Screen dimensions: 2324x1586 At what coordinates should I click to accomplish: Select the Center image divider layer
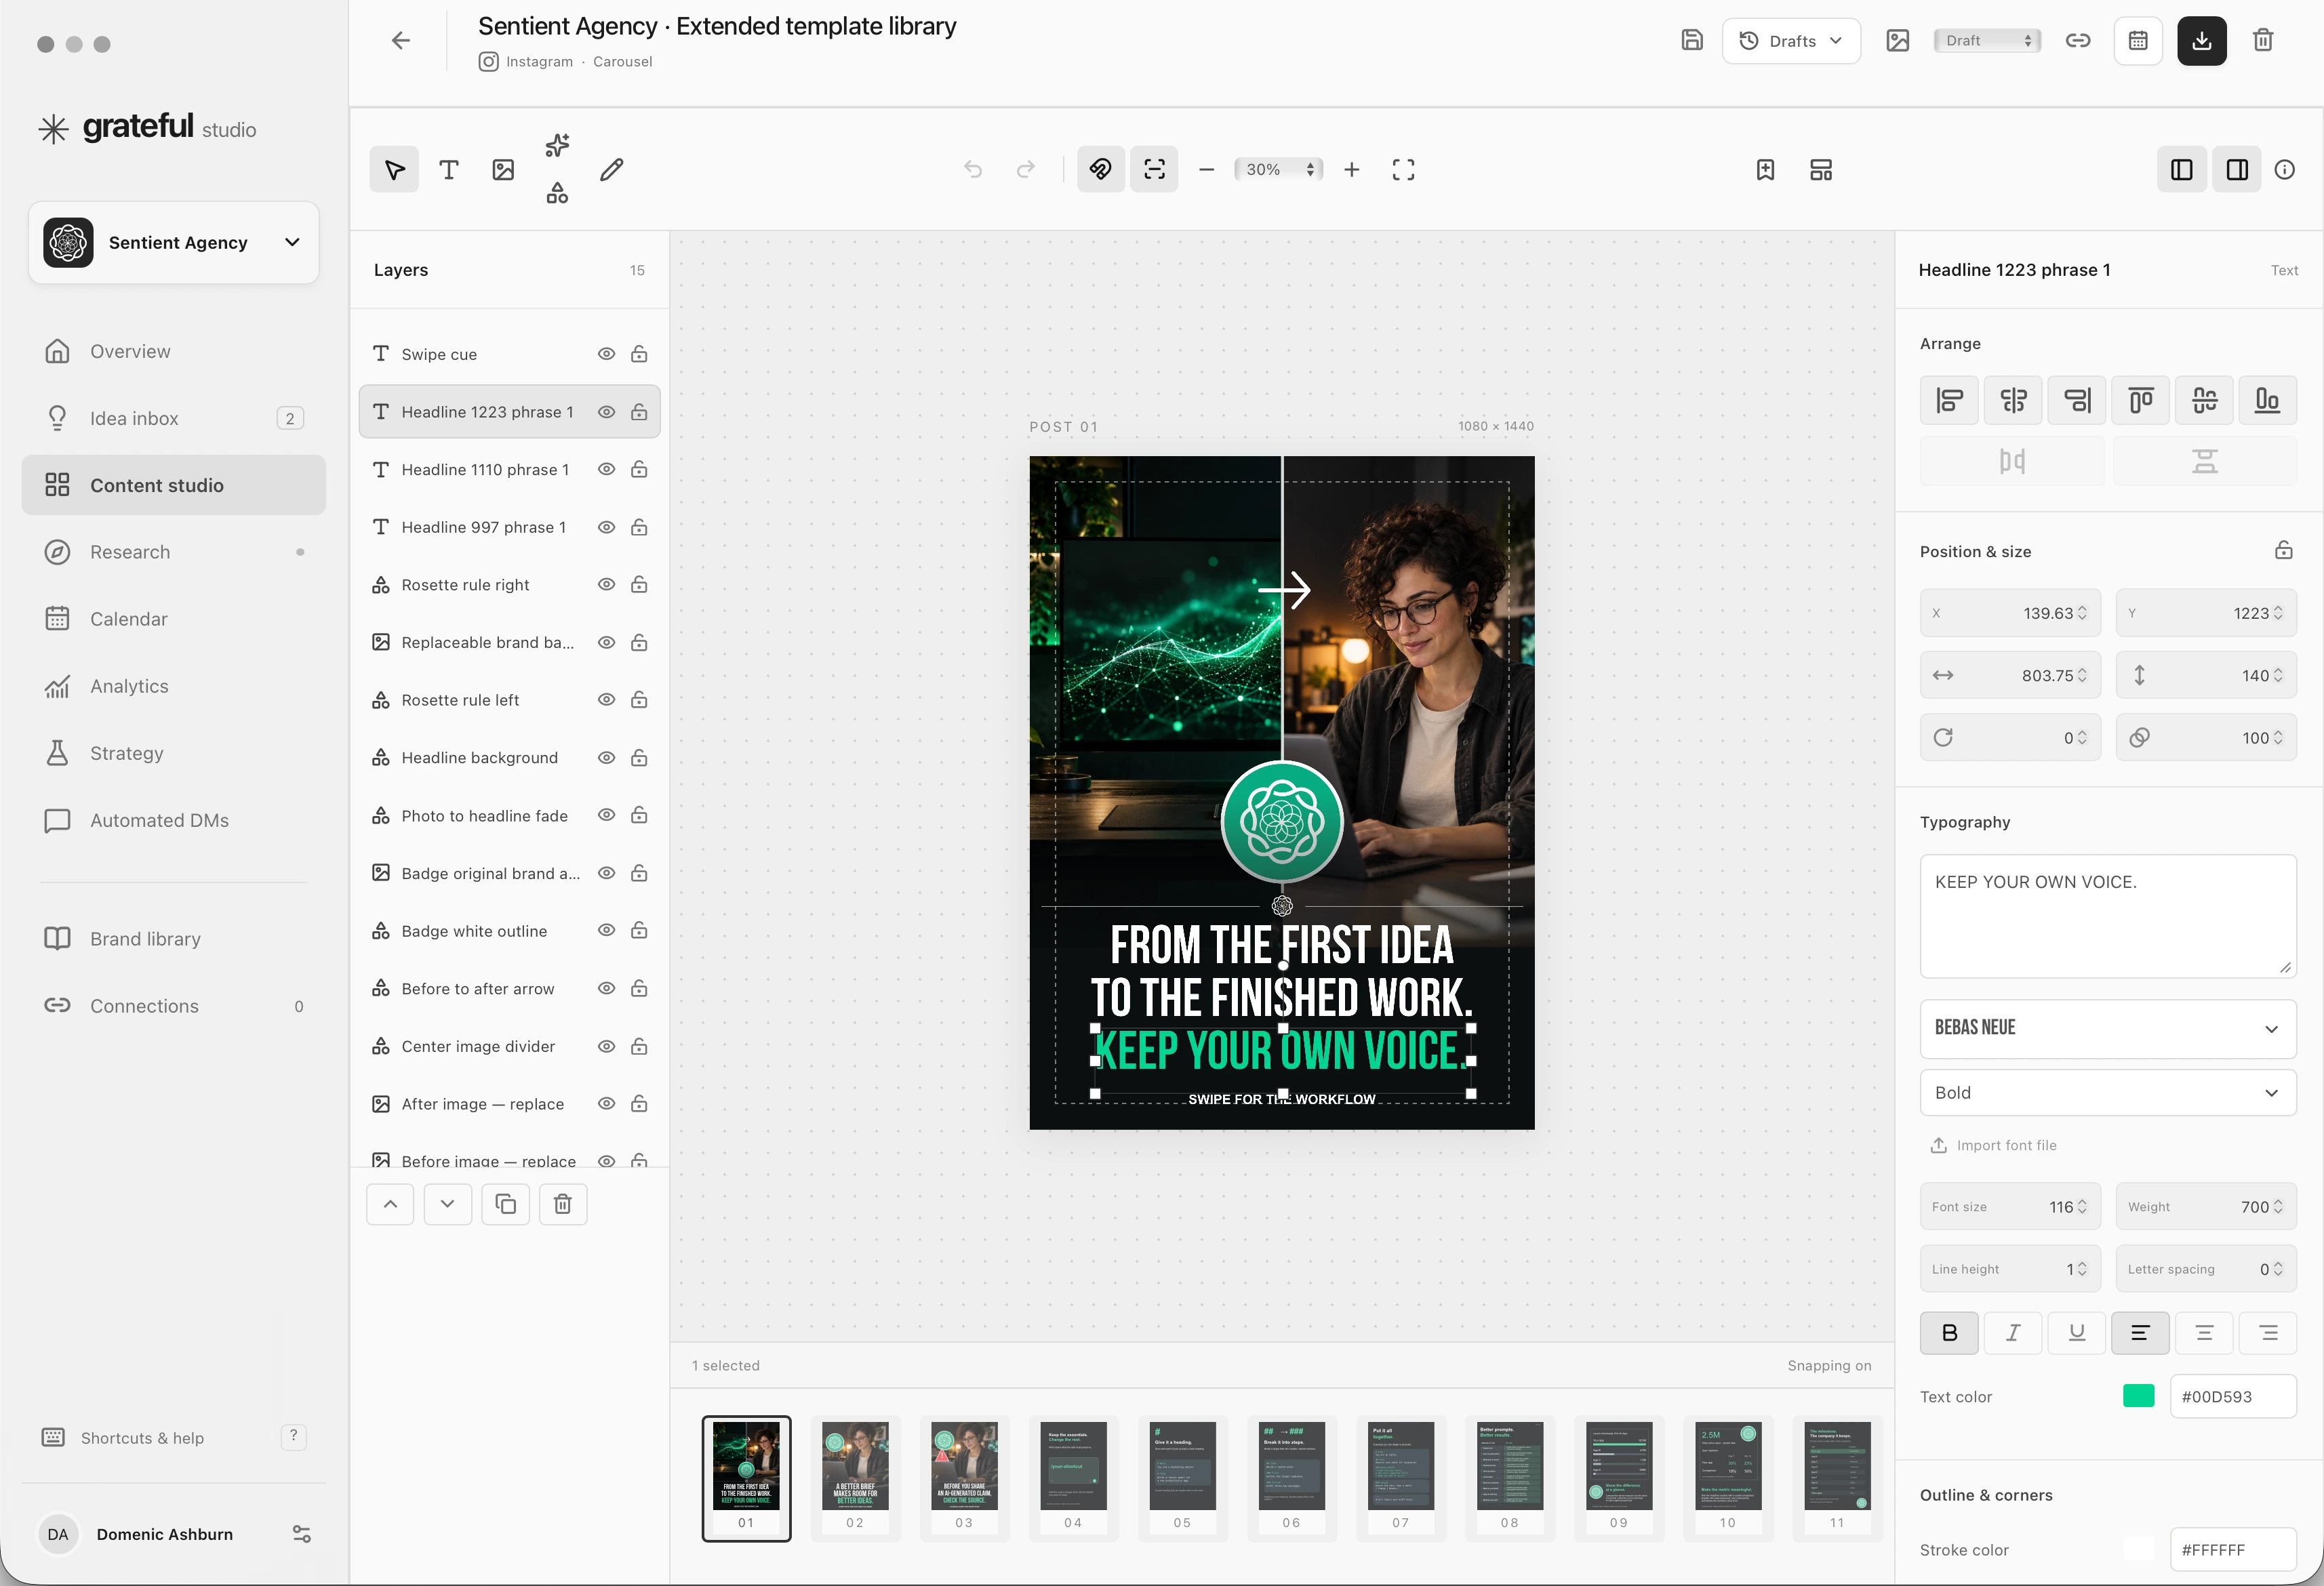[x=509, y=1046]
